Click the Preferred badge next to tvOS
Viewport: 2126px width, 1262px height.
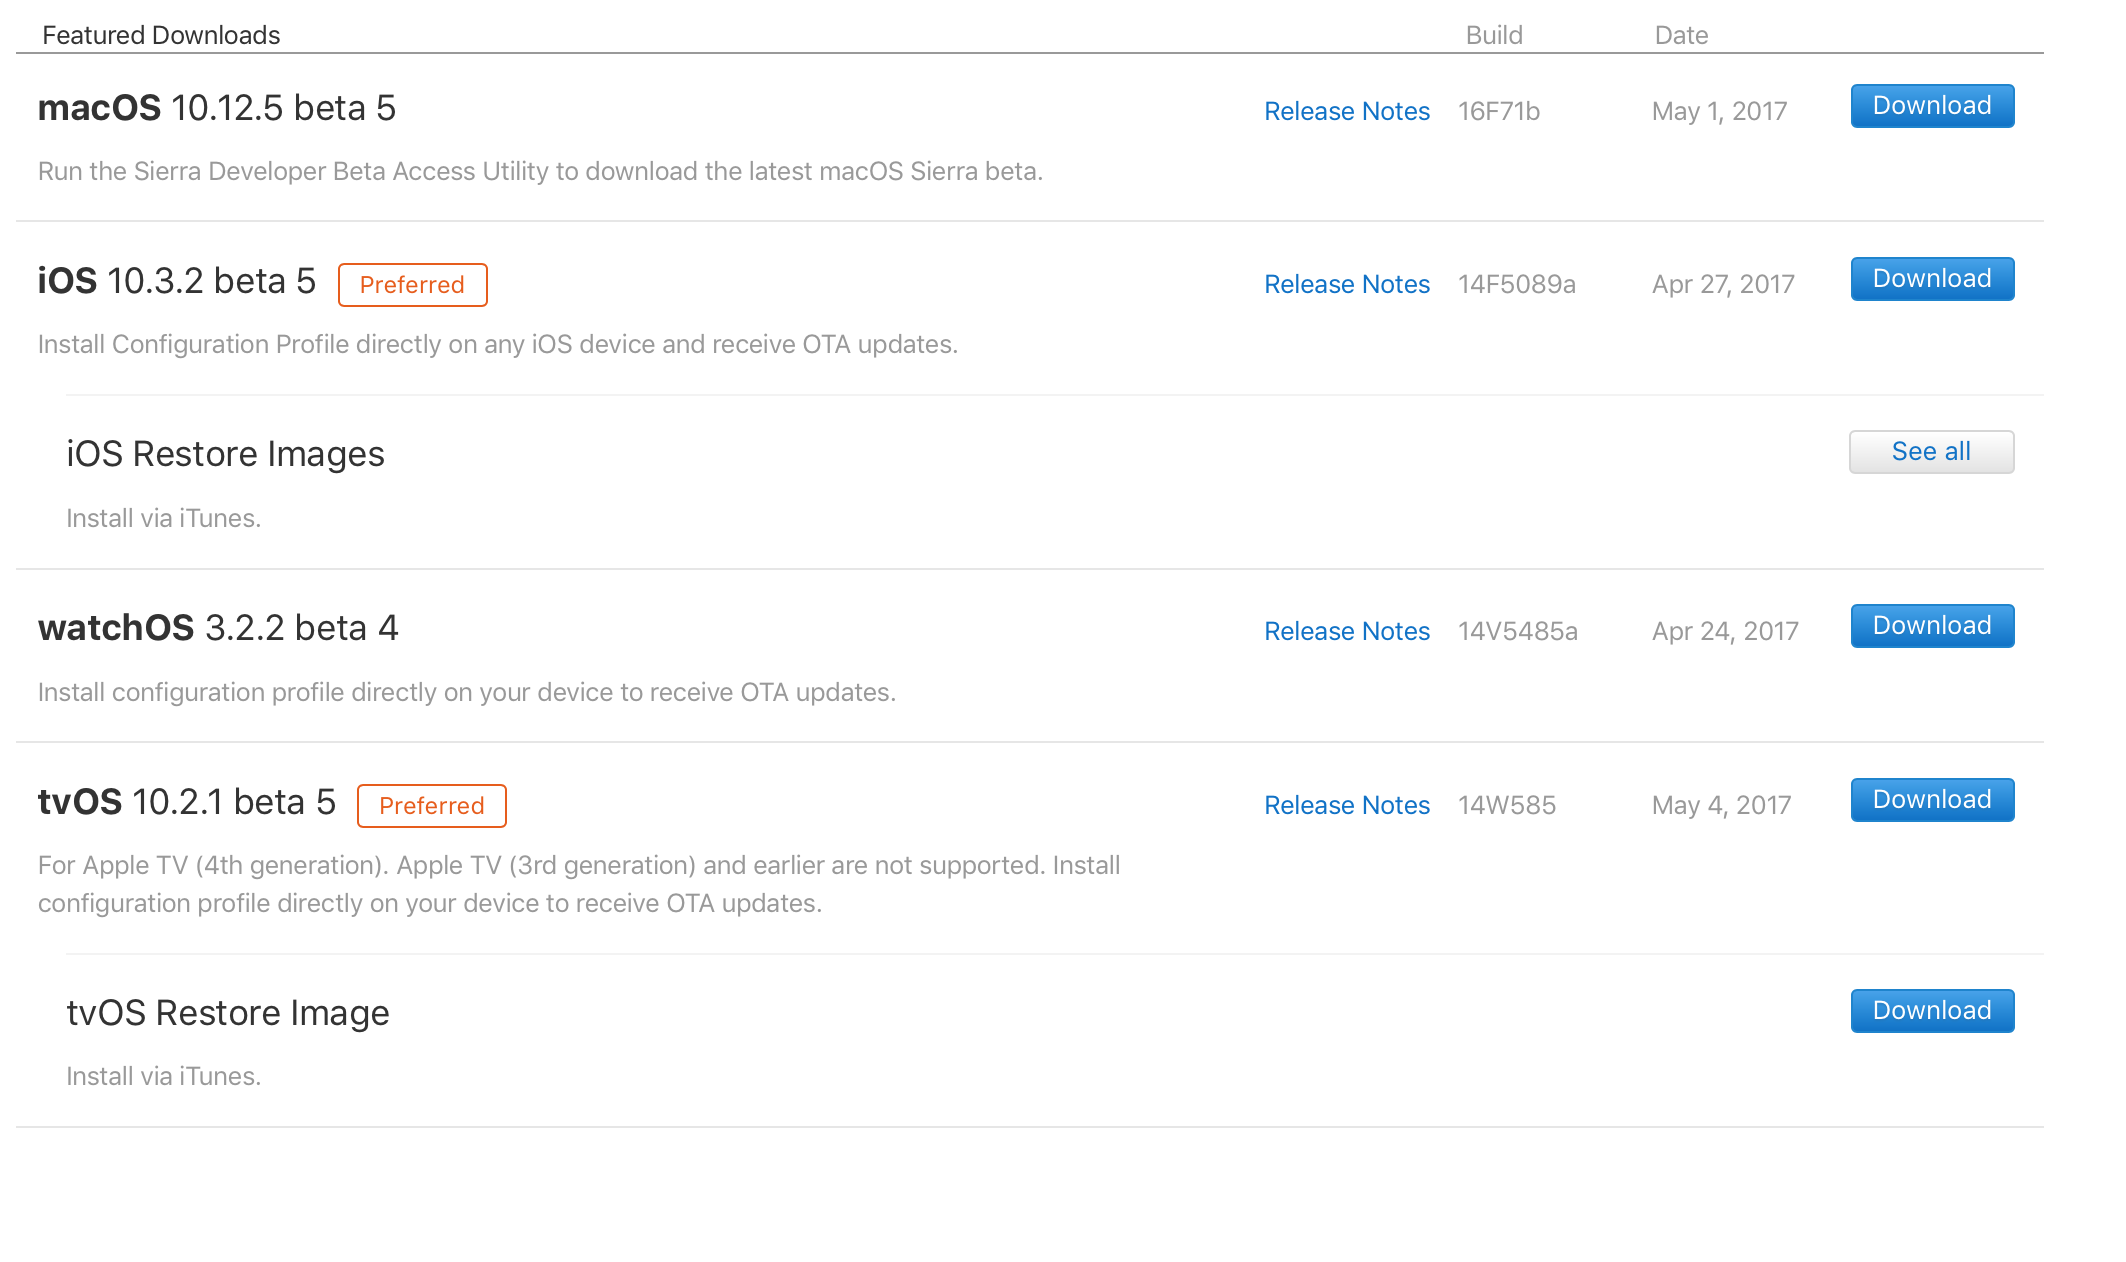click(x=432, y=806)
